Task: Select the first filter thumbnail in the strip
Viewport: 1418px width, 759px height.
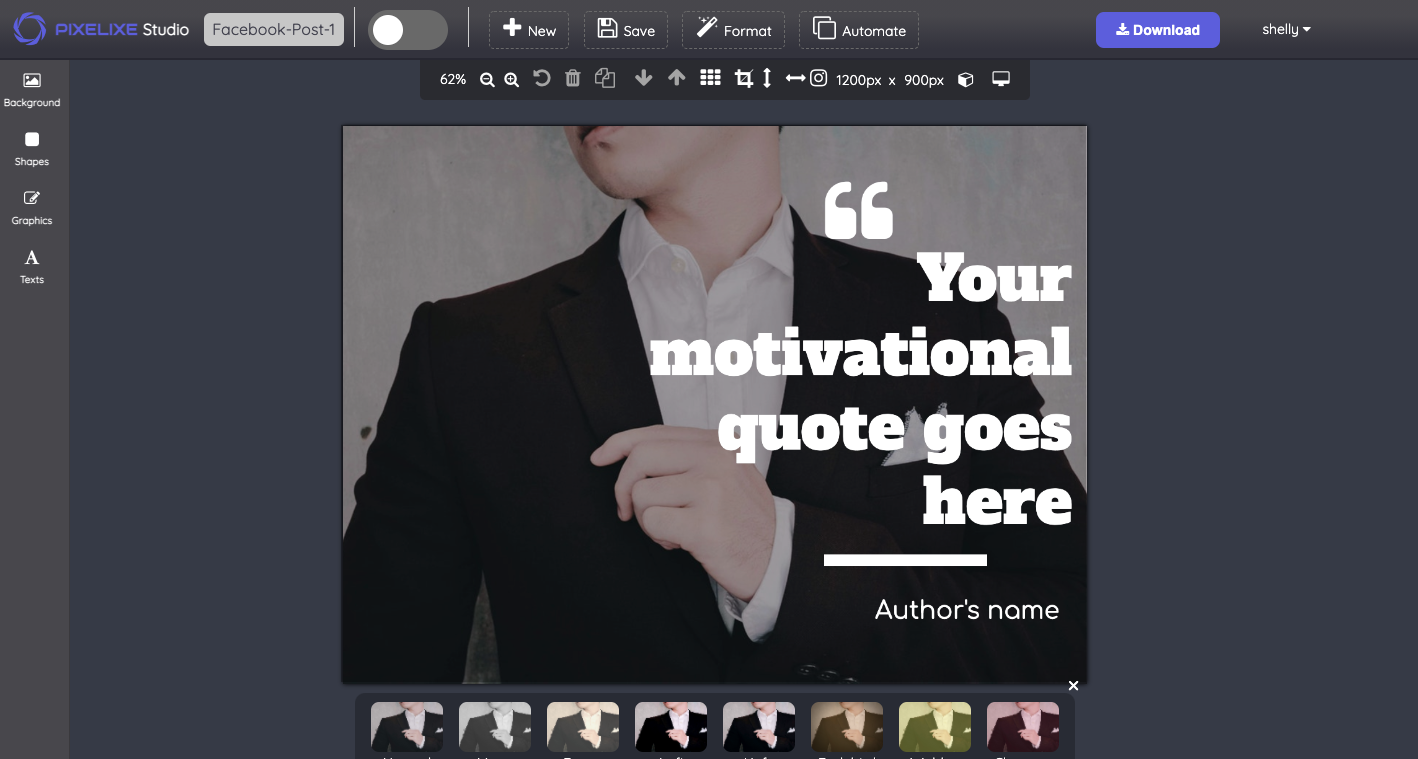Action: [x=407, y=727]
